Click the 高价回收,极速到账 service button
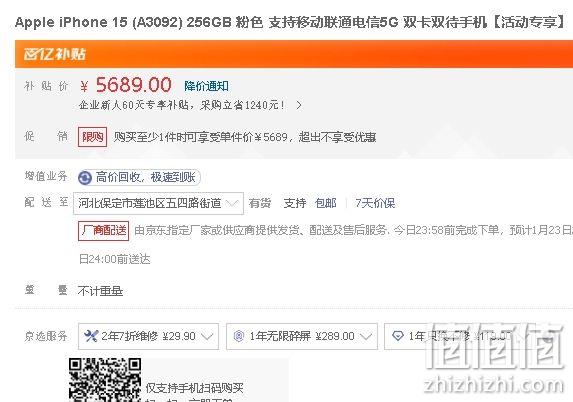The width and height of the screenshot is (573, 402). point(139,178)
